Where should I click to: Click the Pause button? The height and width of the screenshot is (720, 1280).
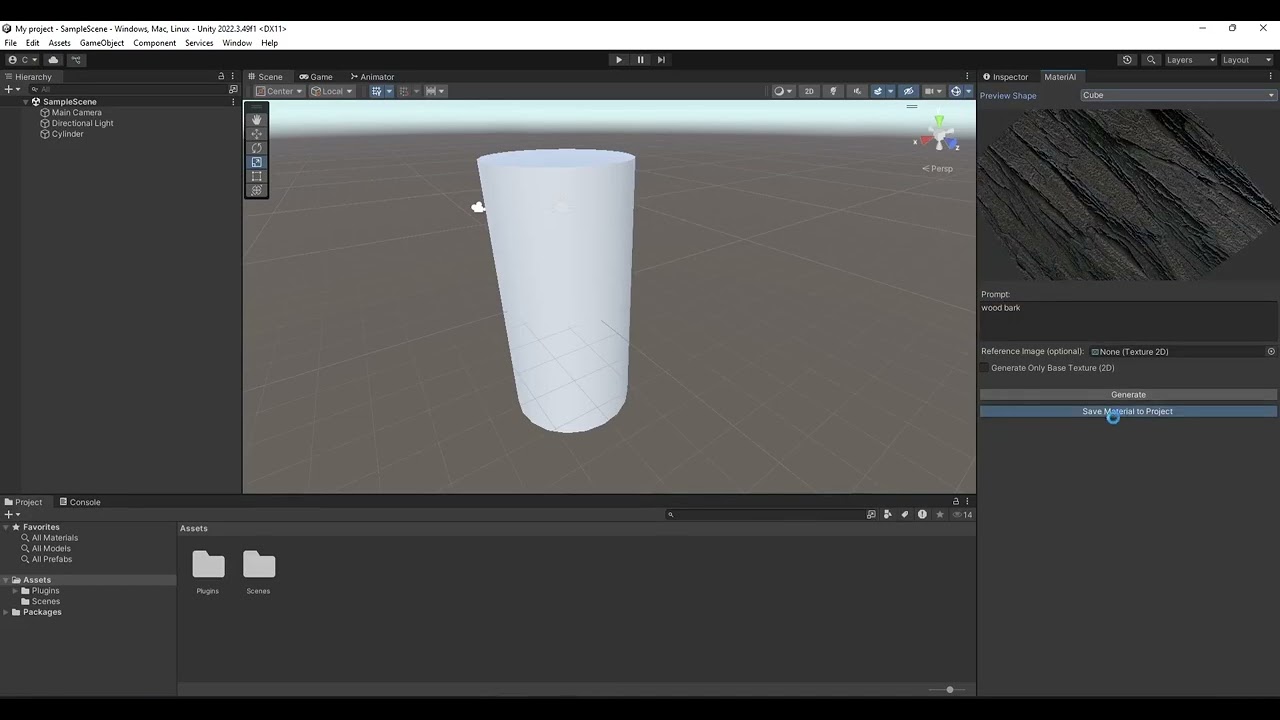tap(640, 60)
